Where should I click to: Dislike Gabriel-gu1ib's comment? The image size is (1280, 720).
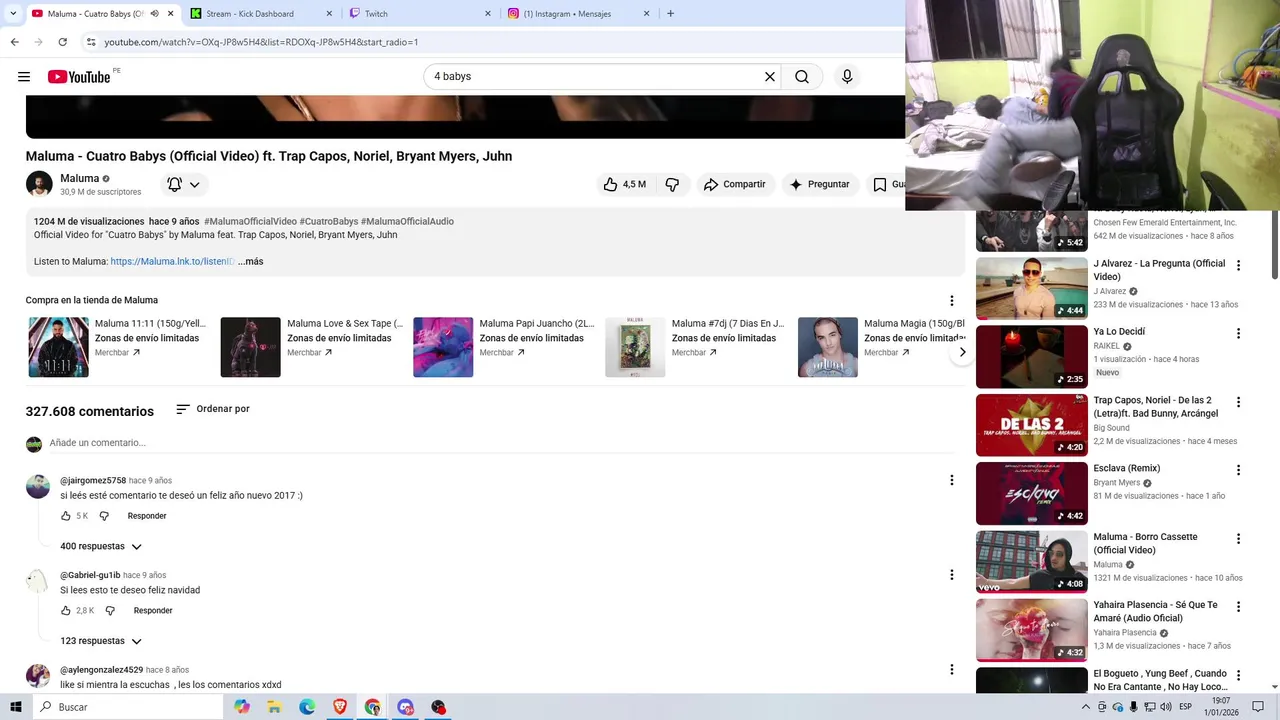click(110, 611)
